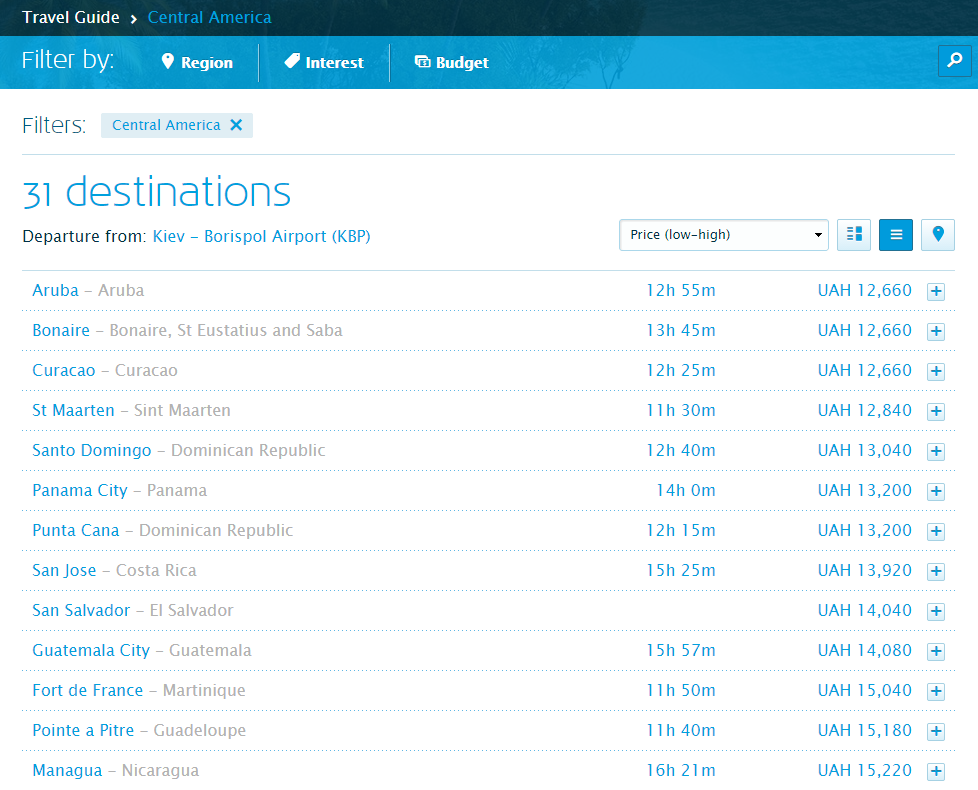Expand the Pointe a Pitre row plus icon
Image resolution: width=978 pixels, height=790 pixels.
click(936, 731)
